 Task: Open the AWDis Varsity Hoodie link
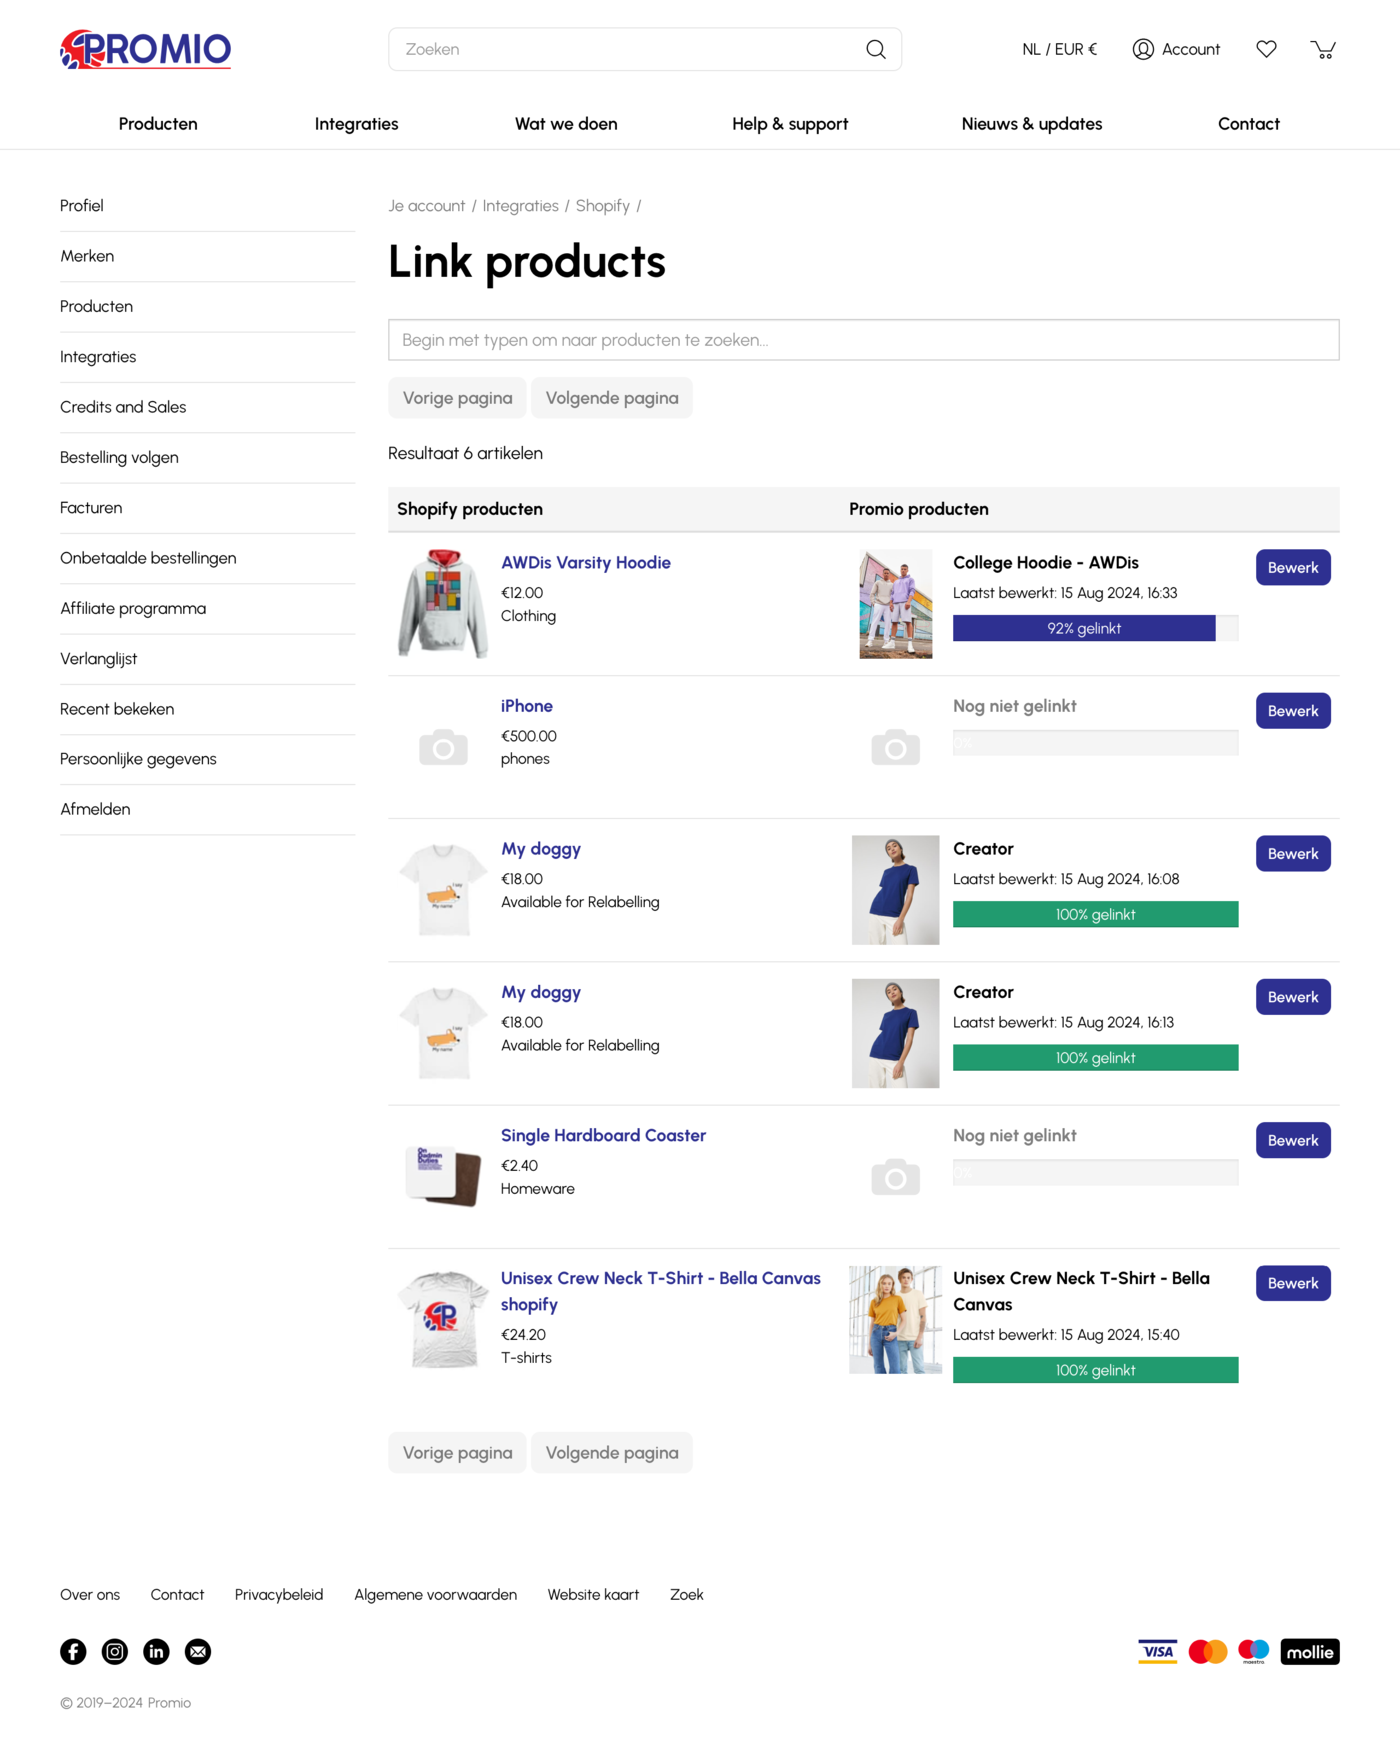[586, 562]
